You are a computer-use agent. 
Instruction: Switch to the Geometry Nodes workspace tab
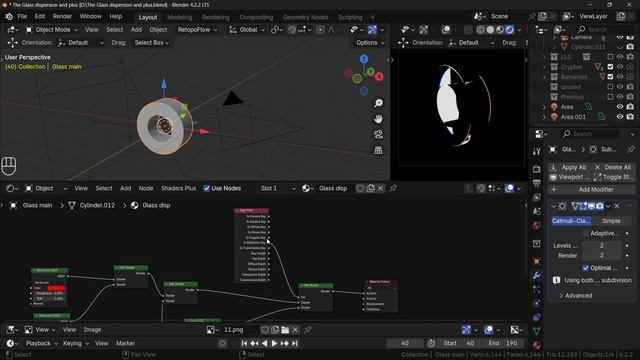tap(305, 17)
